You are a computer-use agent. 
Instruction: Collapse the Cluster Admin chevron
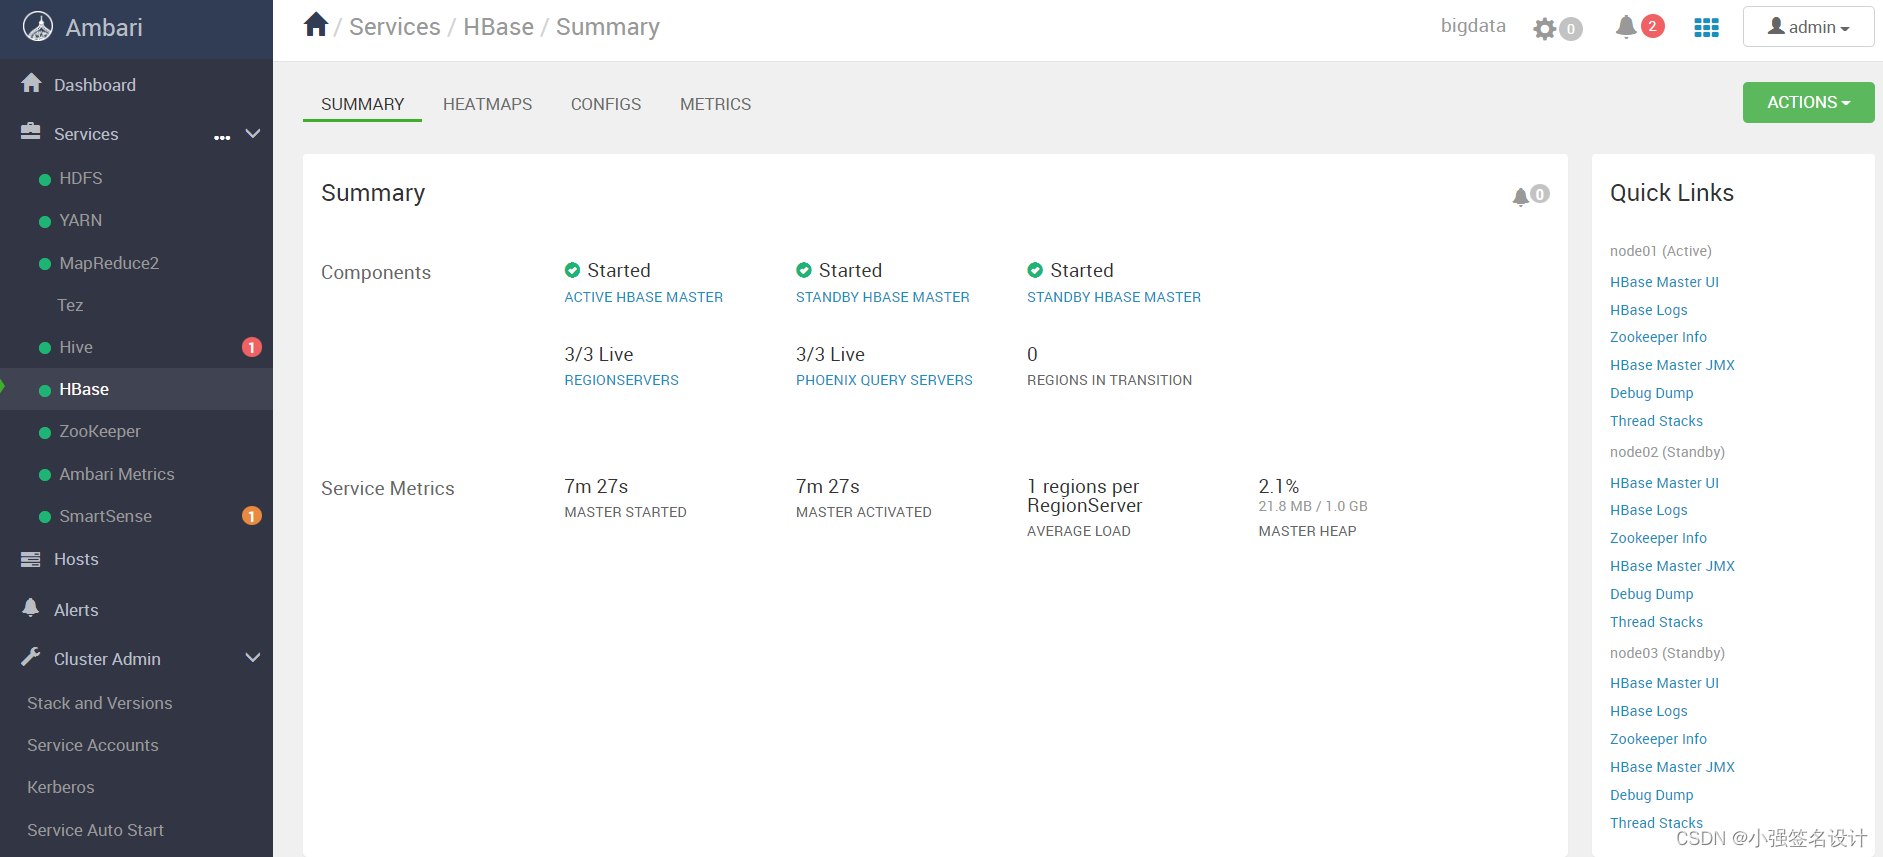(x=253, y=658)
